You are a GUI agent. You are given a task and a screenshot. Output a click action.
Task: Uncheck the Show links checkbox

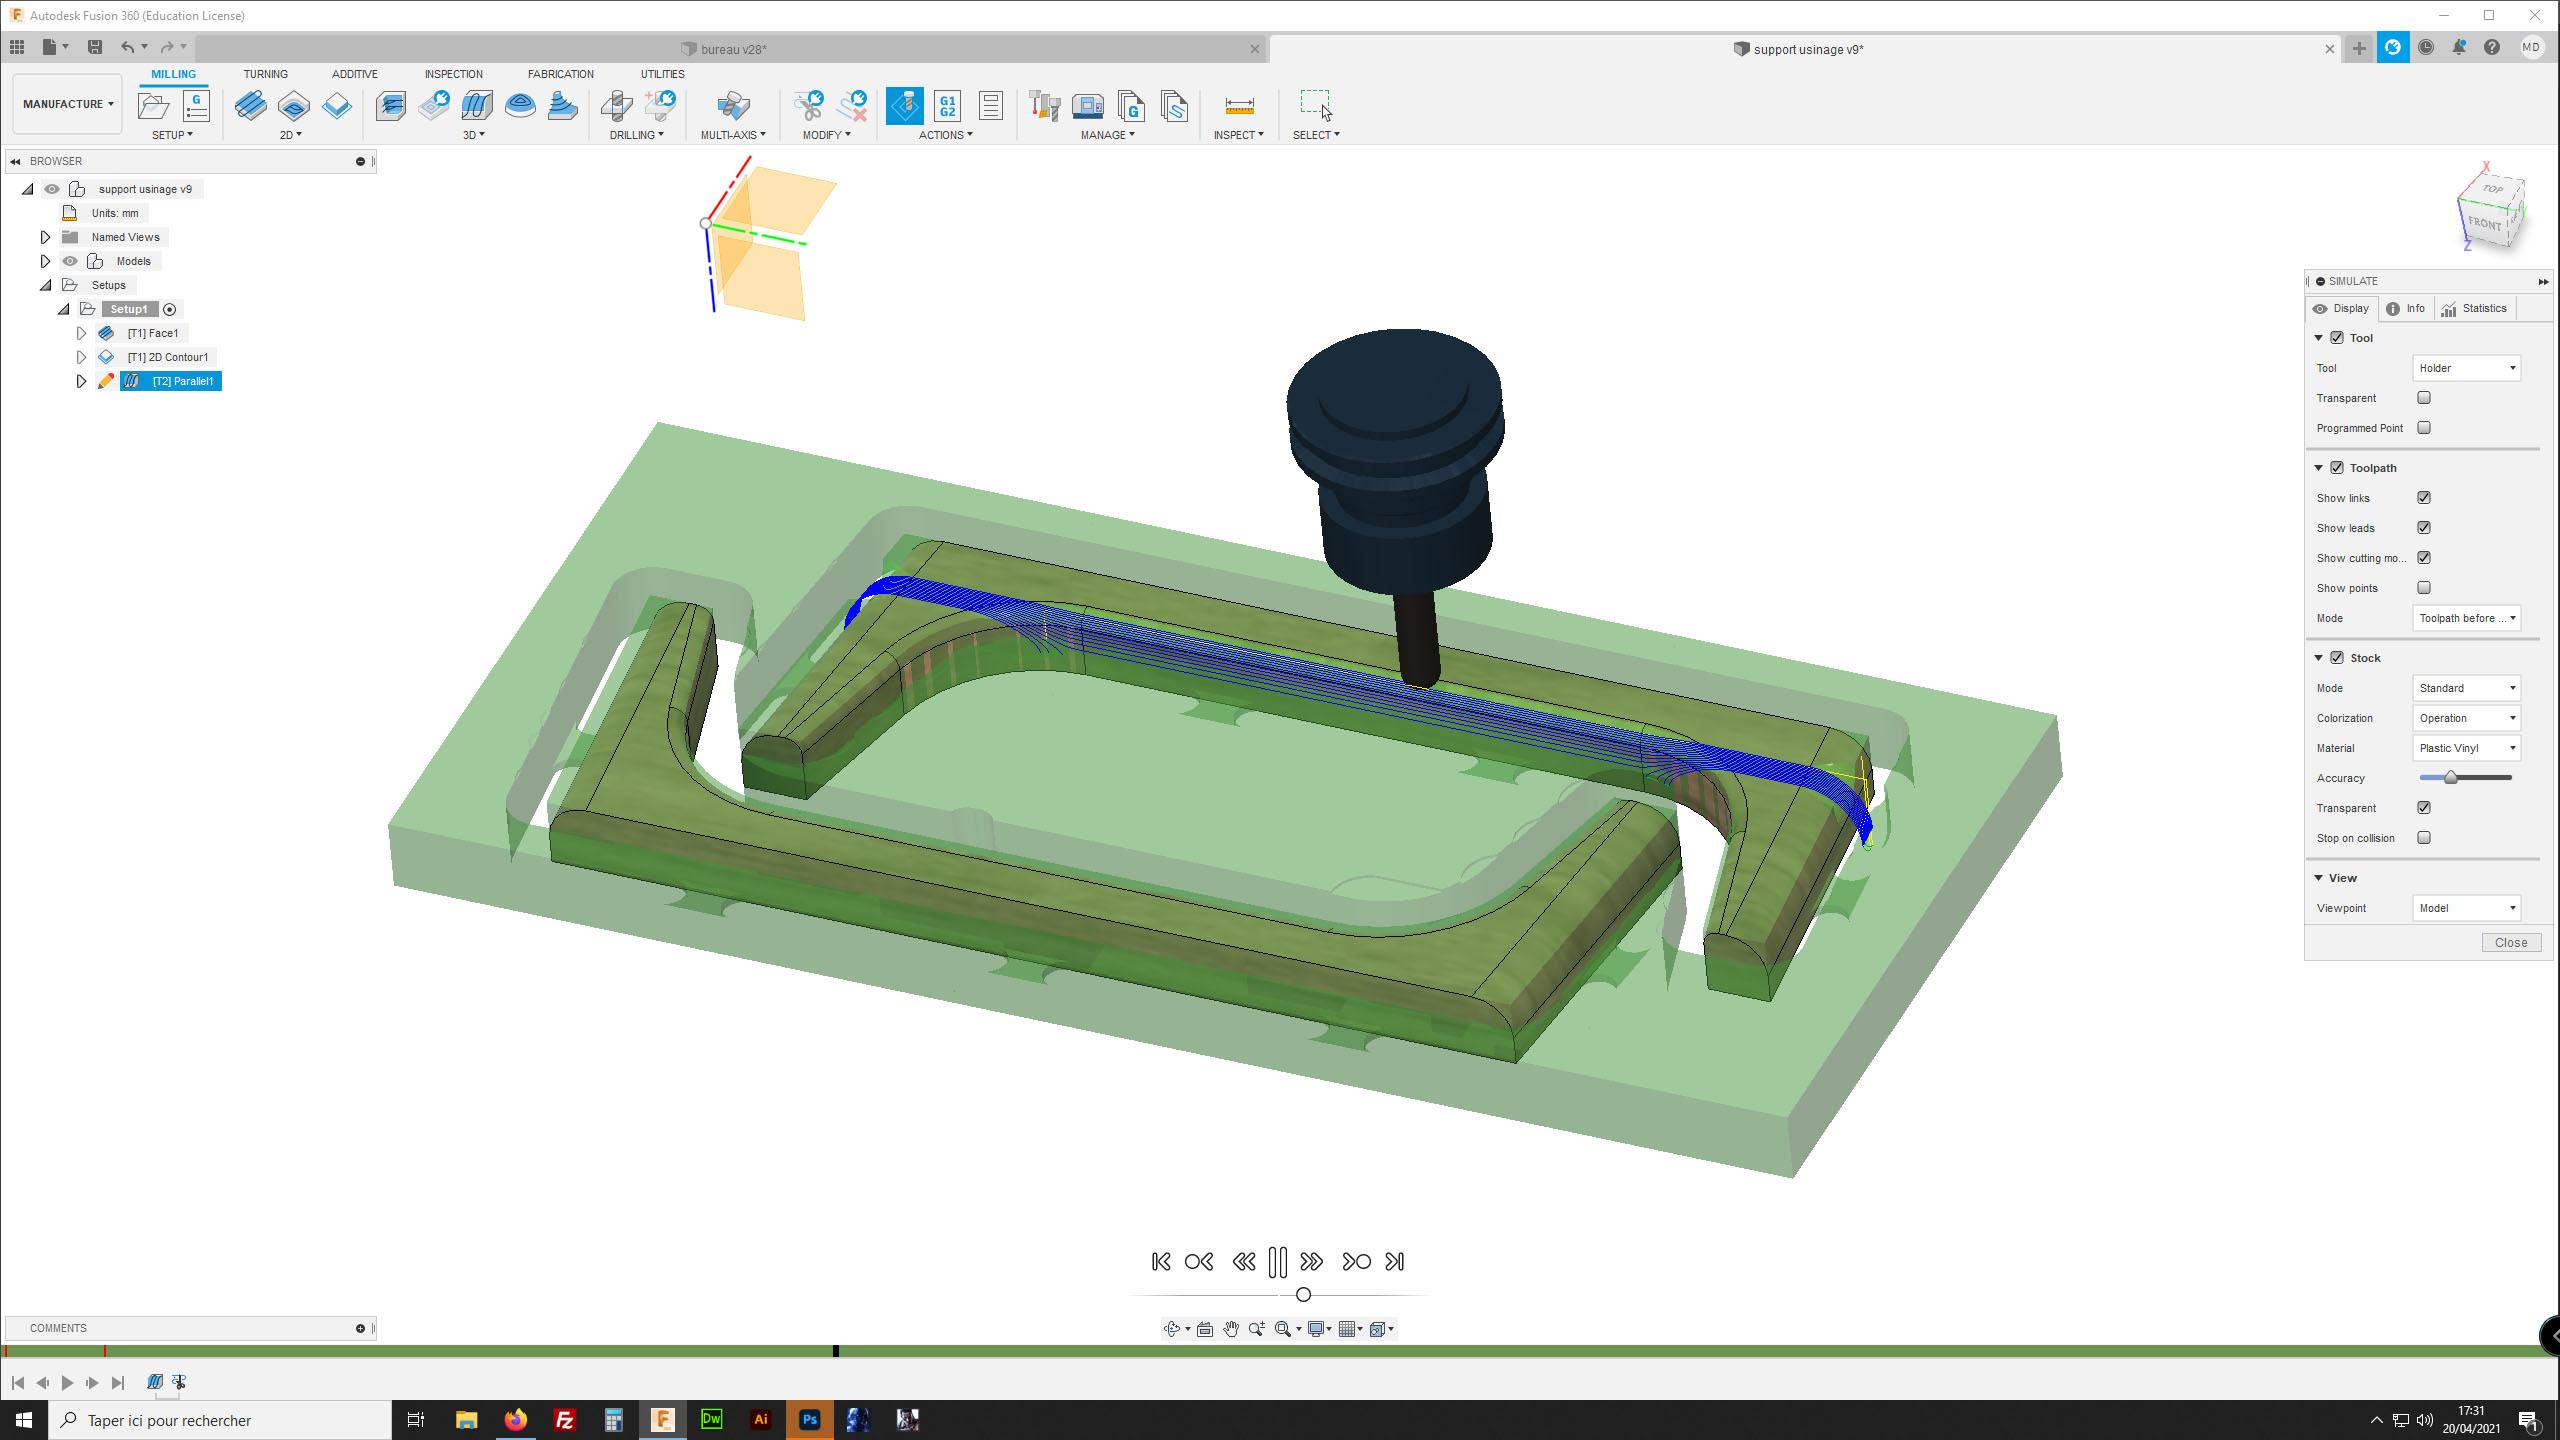(x=2424, y=498)
